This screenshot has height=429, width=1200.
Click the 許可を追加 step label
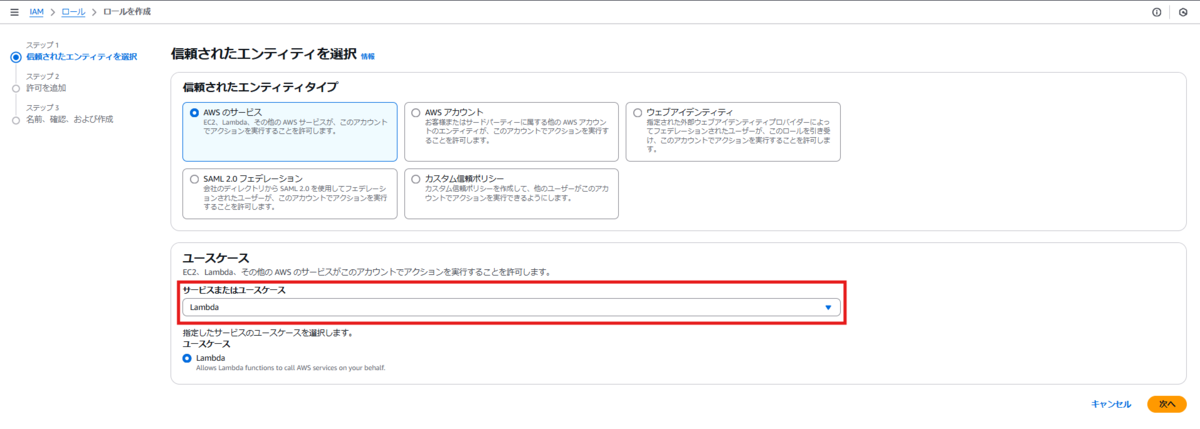(x=46, y=87)
